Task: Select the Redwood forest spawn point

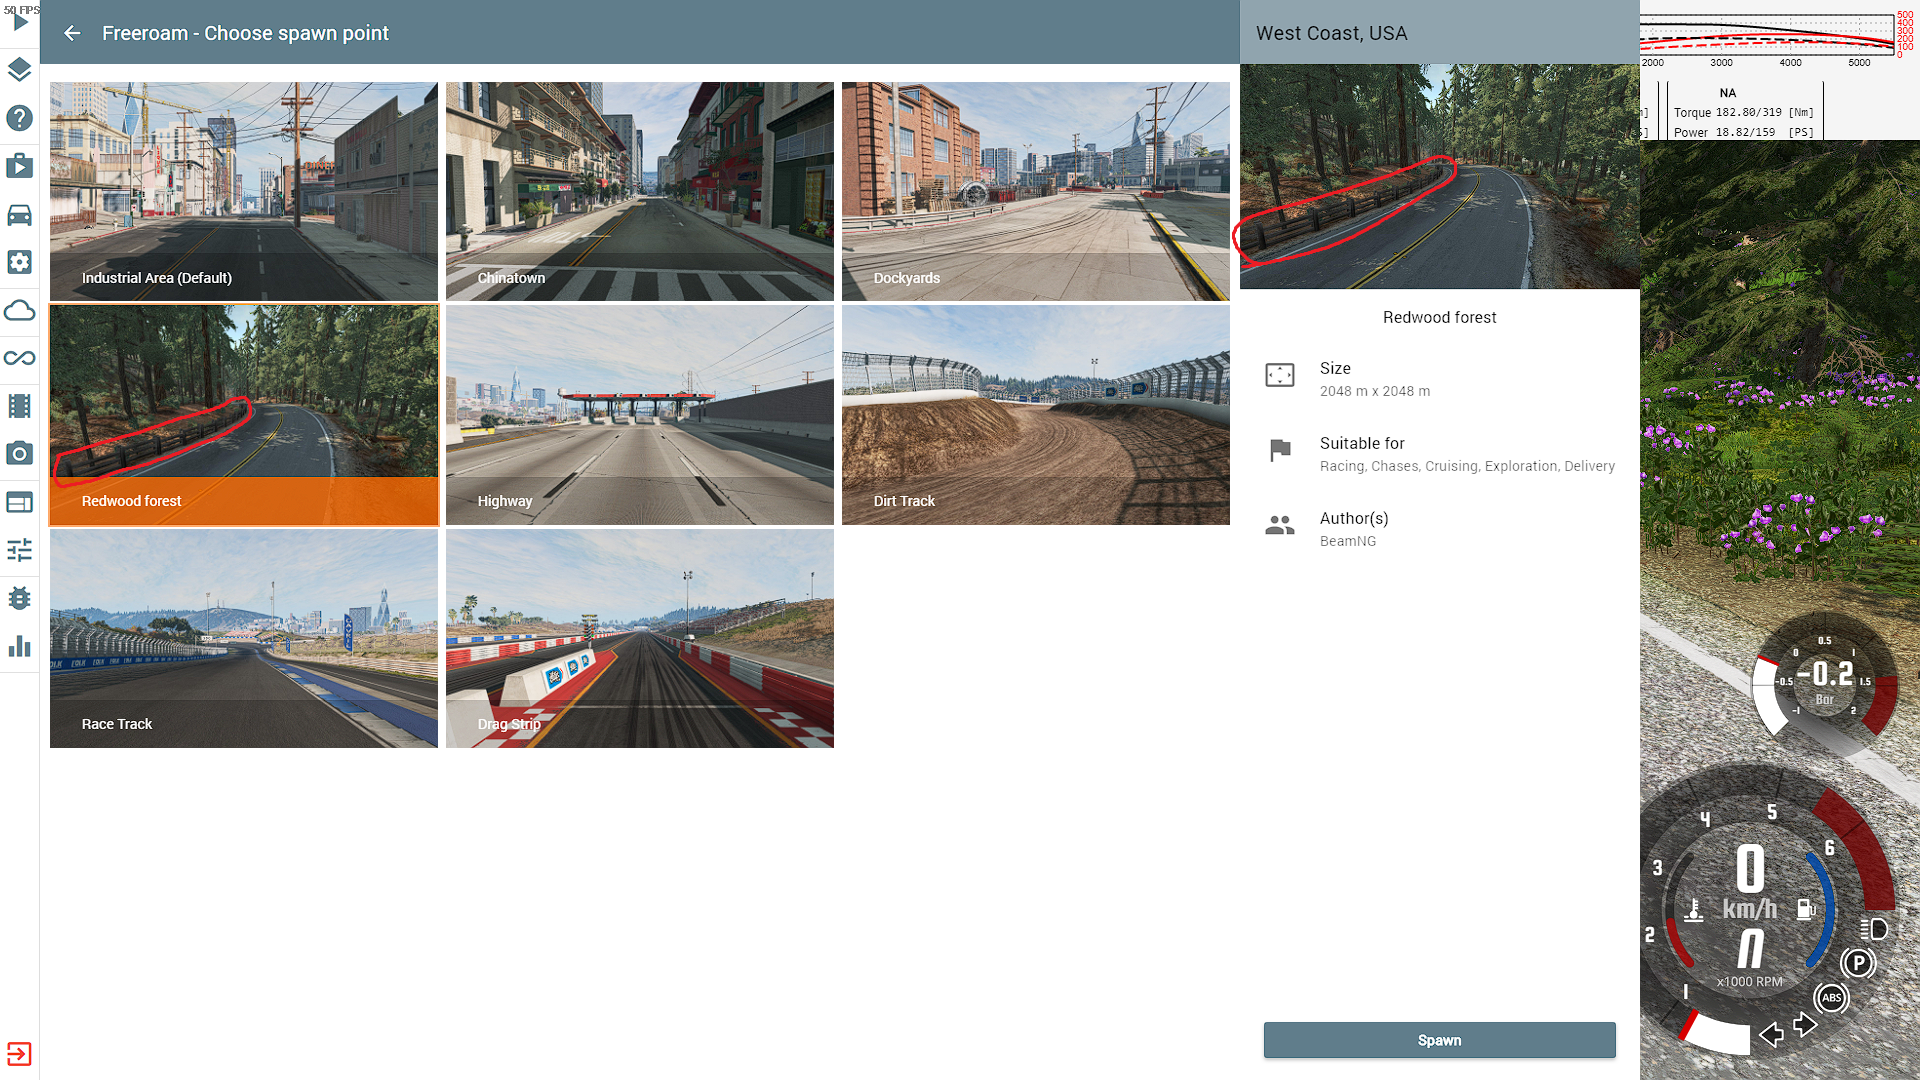Action: point(244,415)
